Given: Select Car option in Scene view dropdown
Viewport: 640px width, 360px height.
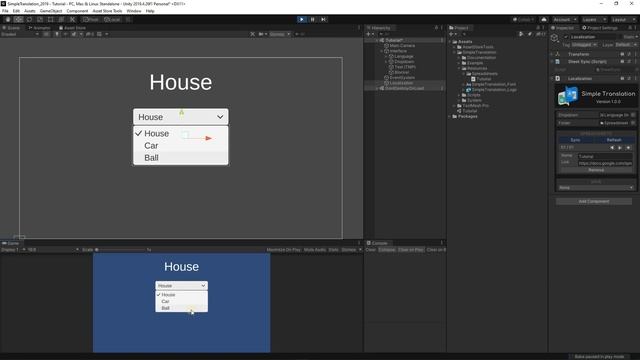Looking at the screenshot, I should tap(180, 146).
